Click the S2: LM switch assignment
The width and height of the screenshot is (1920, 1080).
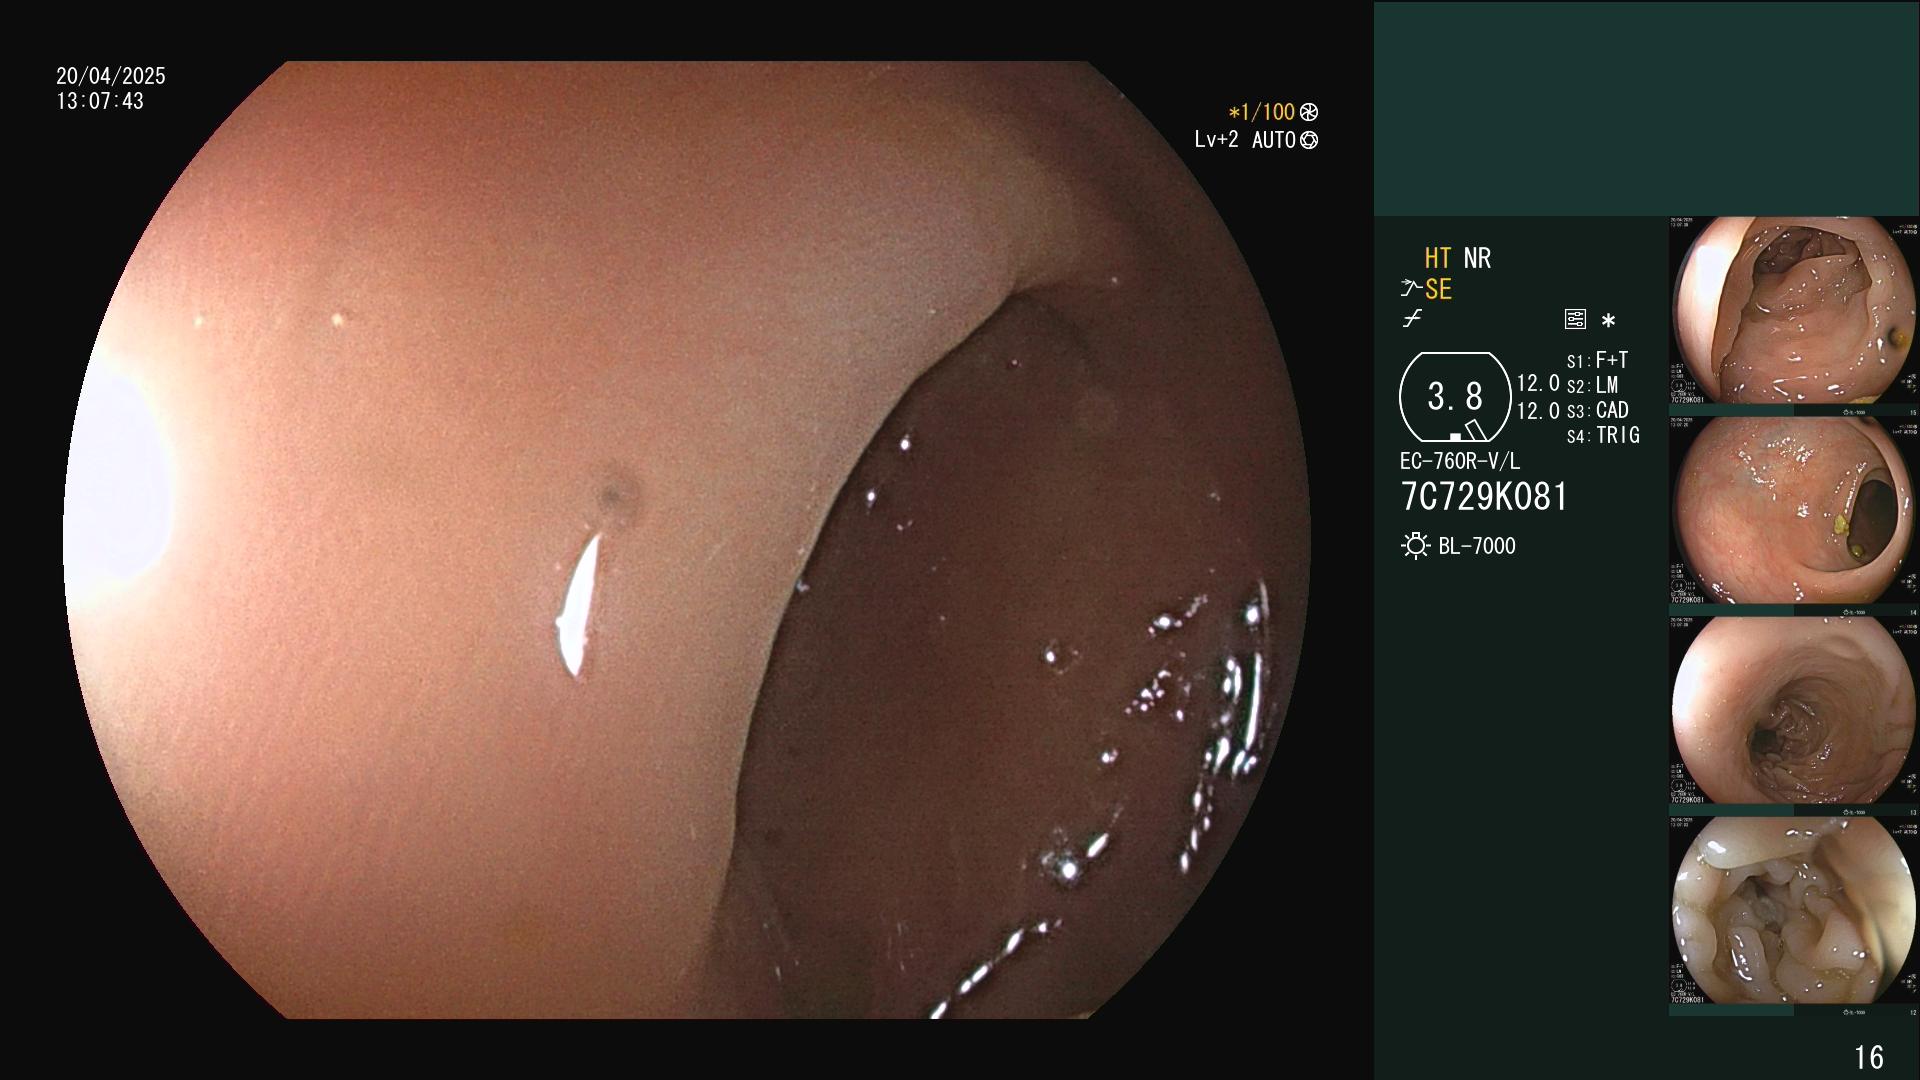tap(1592, 385)
